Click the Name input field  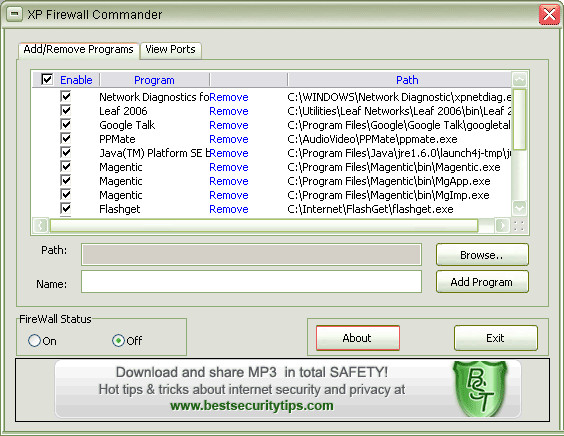tap(251, 282)
